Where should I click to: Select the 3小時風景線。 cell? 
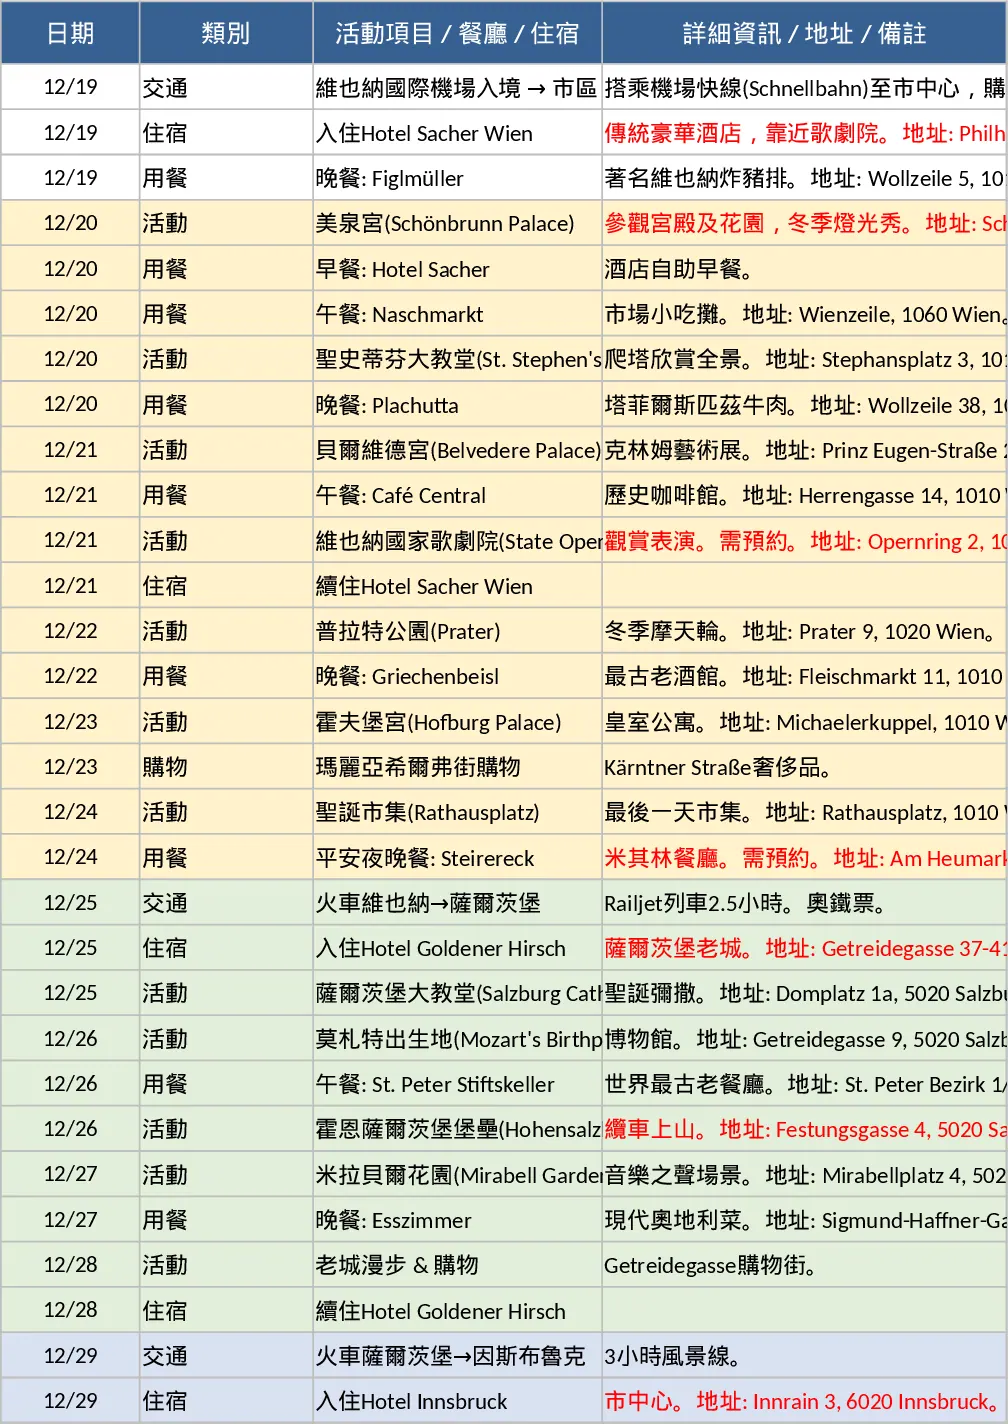805,1356
